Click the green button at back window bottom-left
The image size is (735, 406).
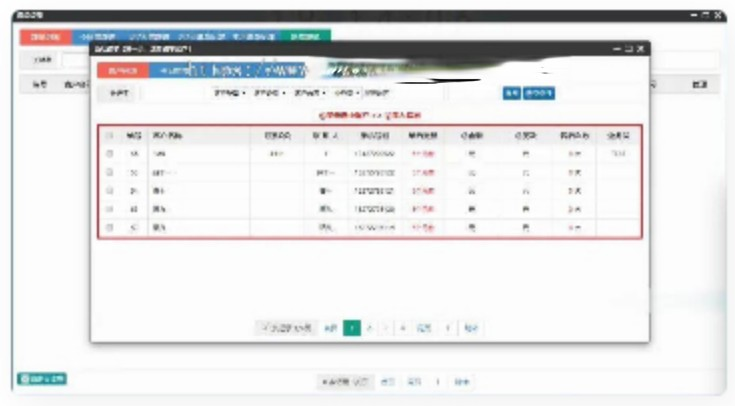pos(42,379)
